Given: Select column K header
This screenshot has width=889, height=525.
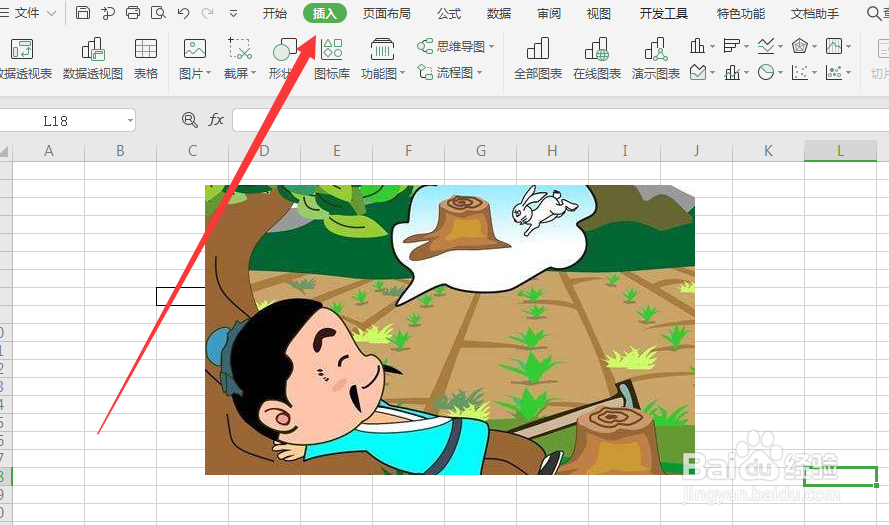Looking at the screenshot, I should click(768, 151).
